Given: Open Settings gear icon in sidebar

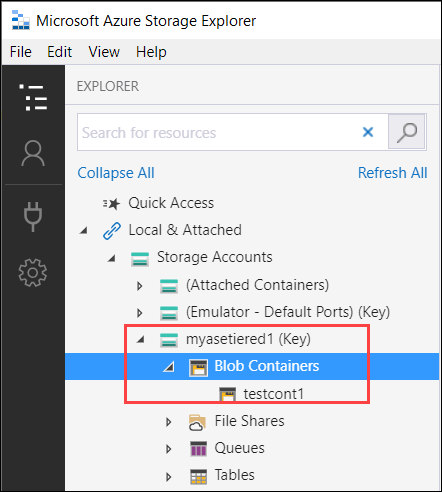Looking at the screenshot, I should [33, 273].
